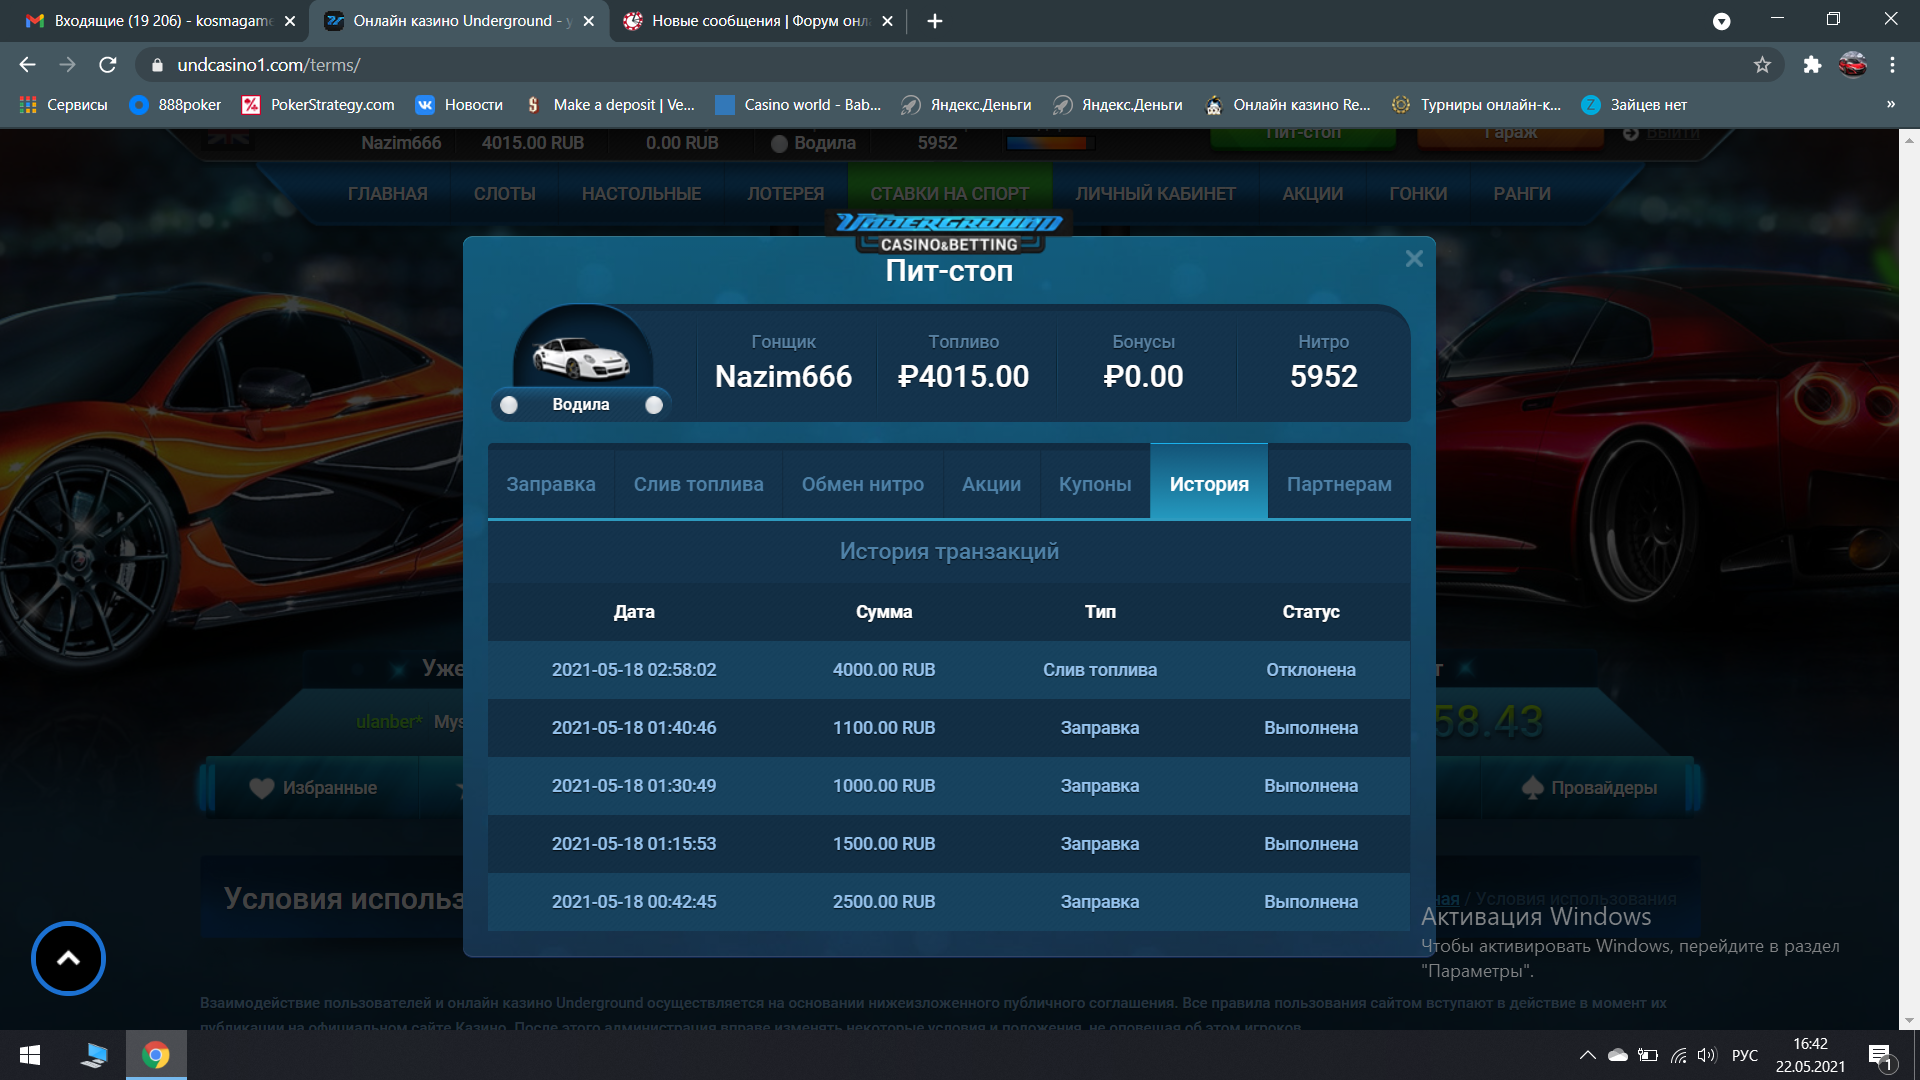Image resolution: width=1920 pixels, height=1080 pixels.
Task: Open Windows notification center
Action: (x=1880, y=1056)
